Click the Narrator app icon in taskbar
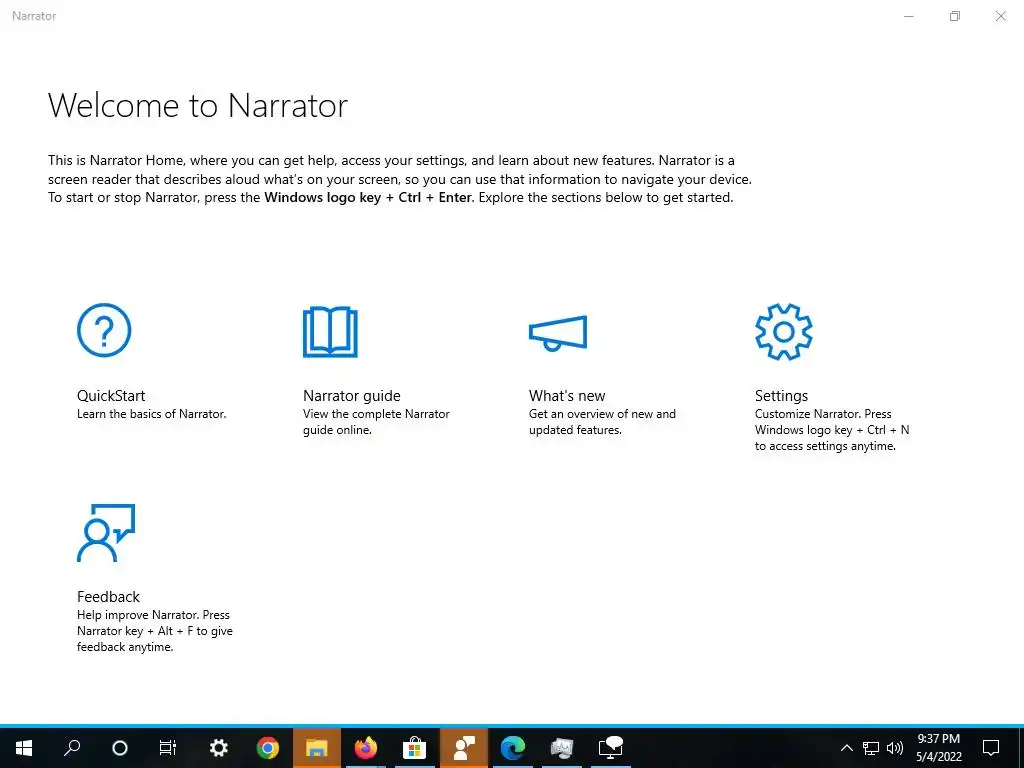Image resolution: width=1024 pixels, height=768 pixels. coord(464,748)
